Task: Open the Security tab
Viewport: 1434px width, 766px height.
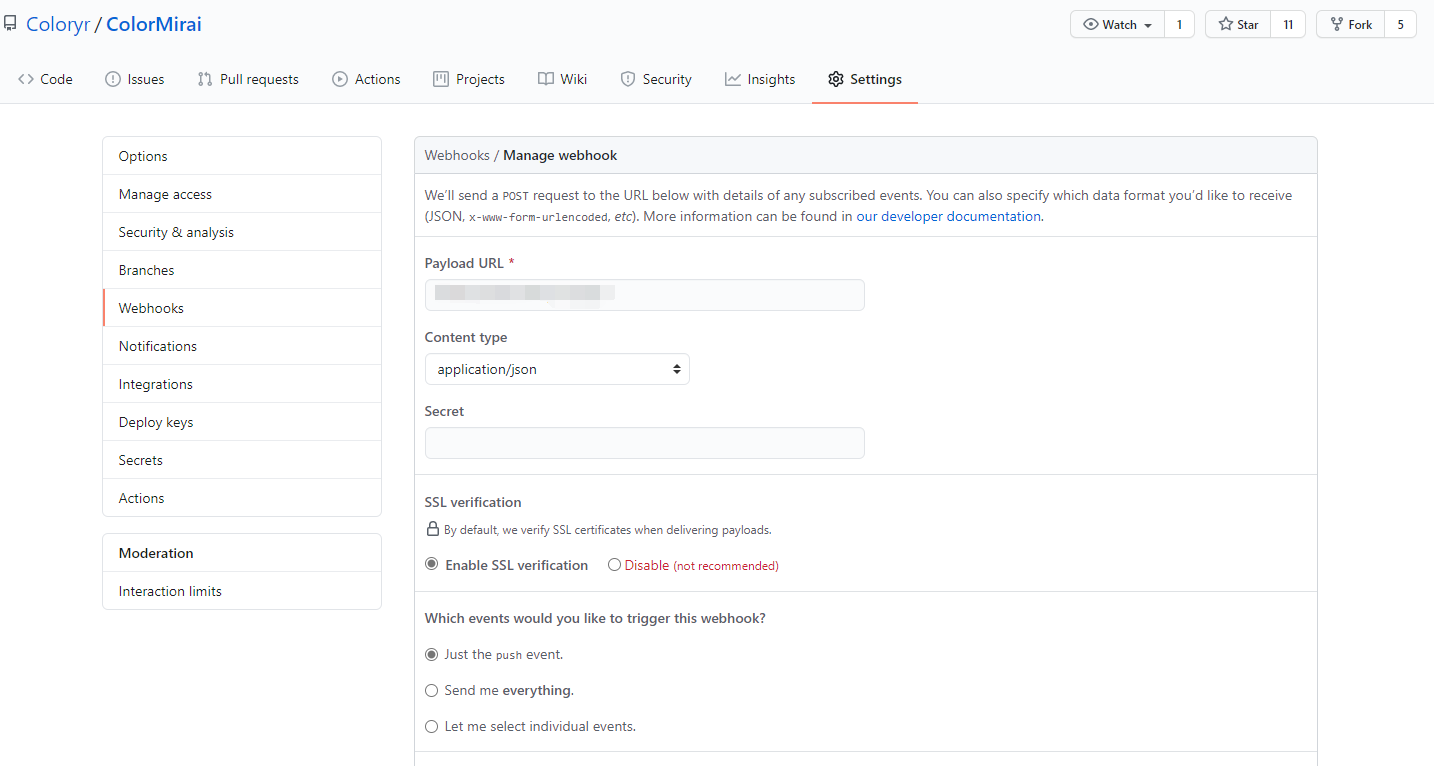Action: (x=656, y=79)
